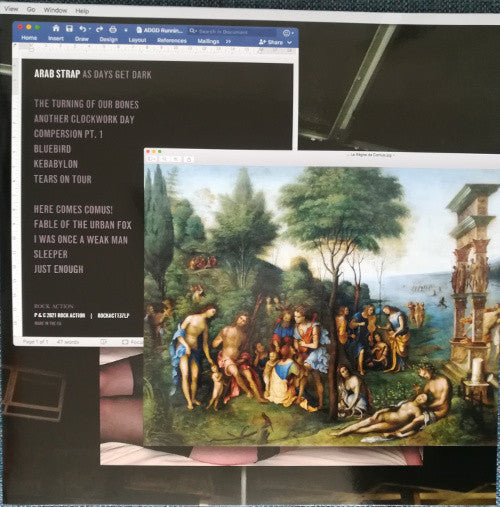500x507 pixels.
Task: Click the 47 words count indicator
Action: coord(68,342)
